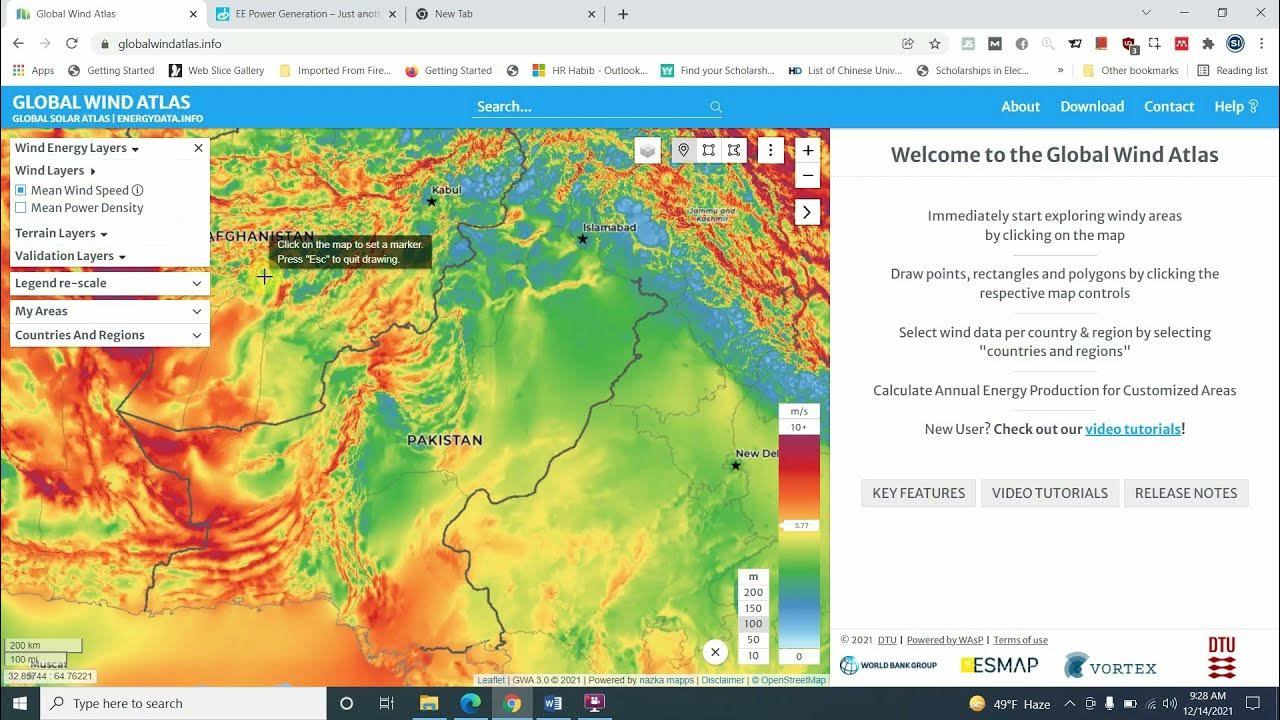Image resolution: width=1280 pixels, height=720 pixels.
Task: Open the Contact menu item
Action: 1169,106
